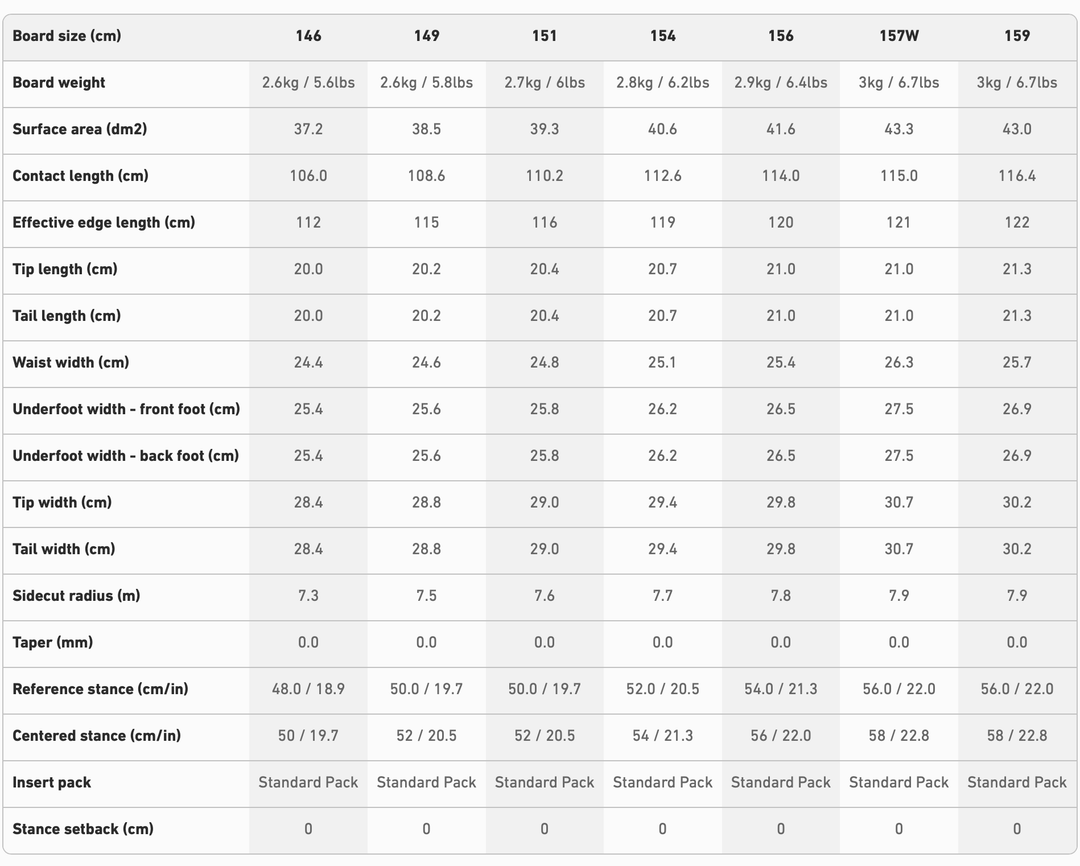Select the Taper (mm) row label
This screenshot has height=866, width=1080.
(52, 643)
